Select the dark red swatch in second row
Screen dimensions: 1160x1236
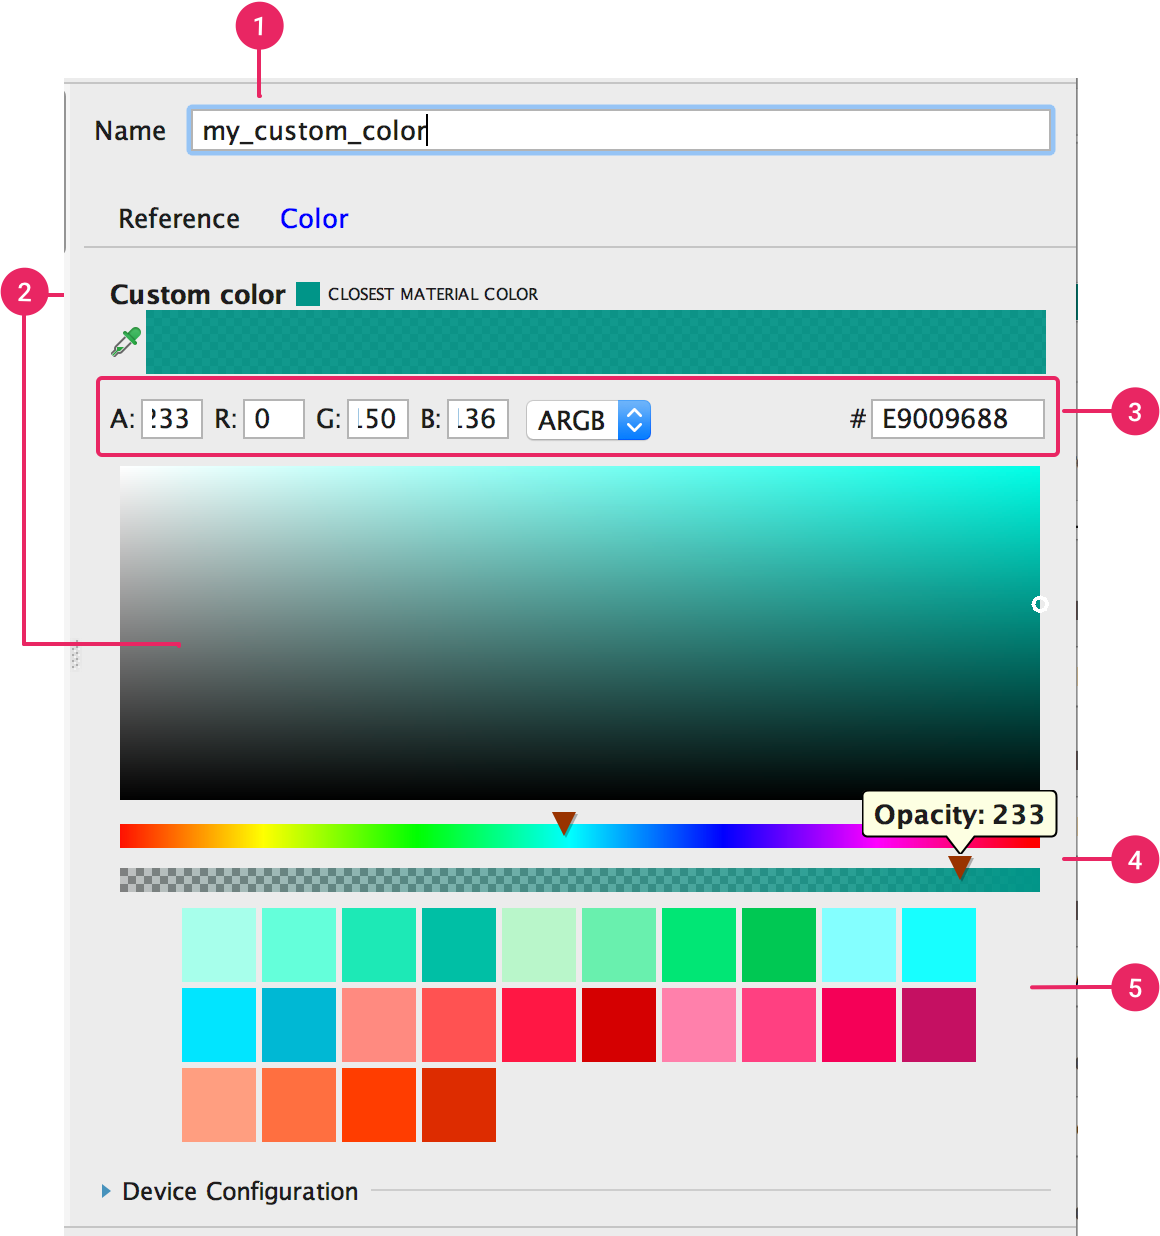point(618,1024)
